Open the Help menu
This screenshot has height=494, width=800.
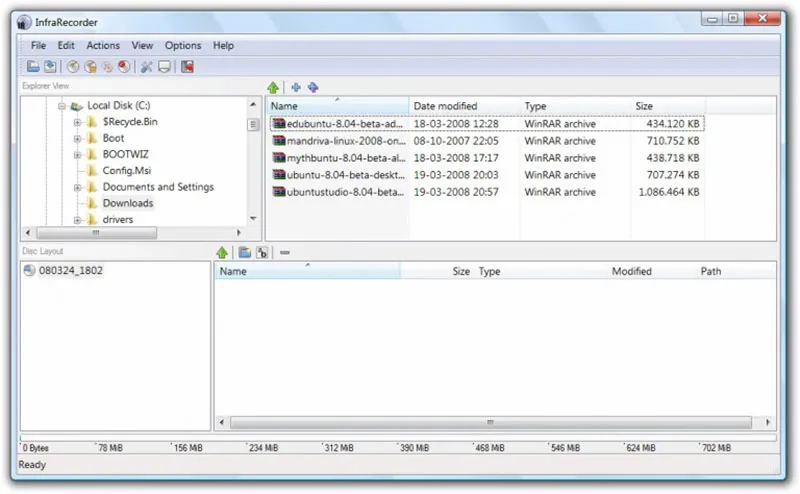coord(223,45)
